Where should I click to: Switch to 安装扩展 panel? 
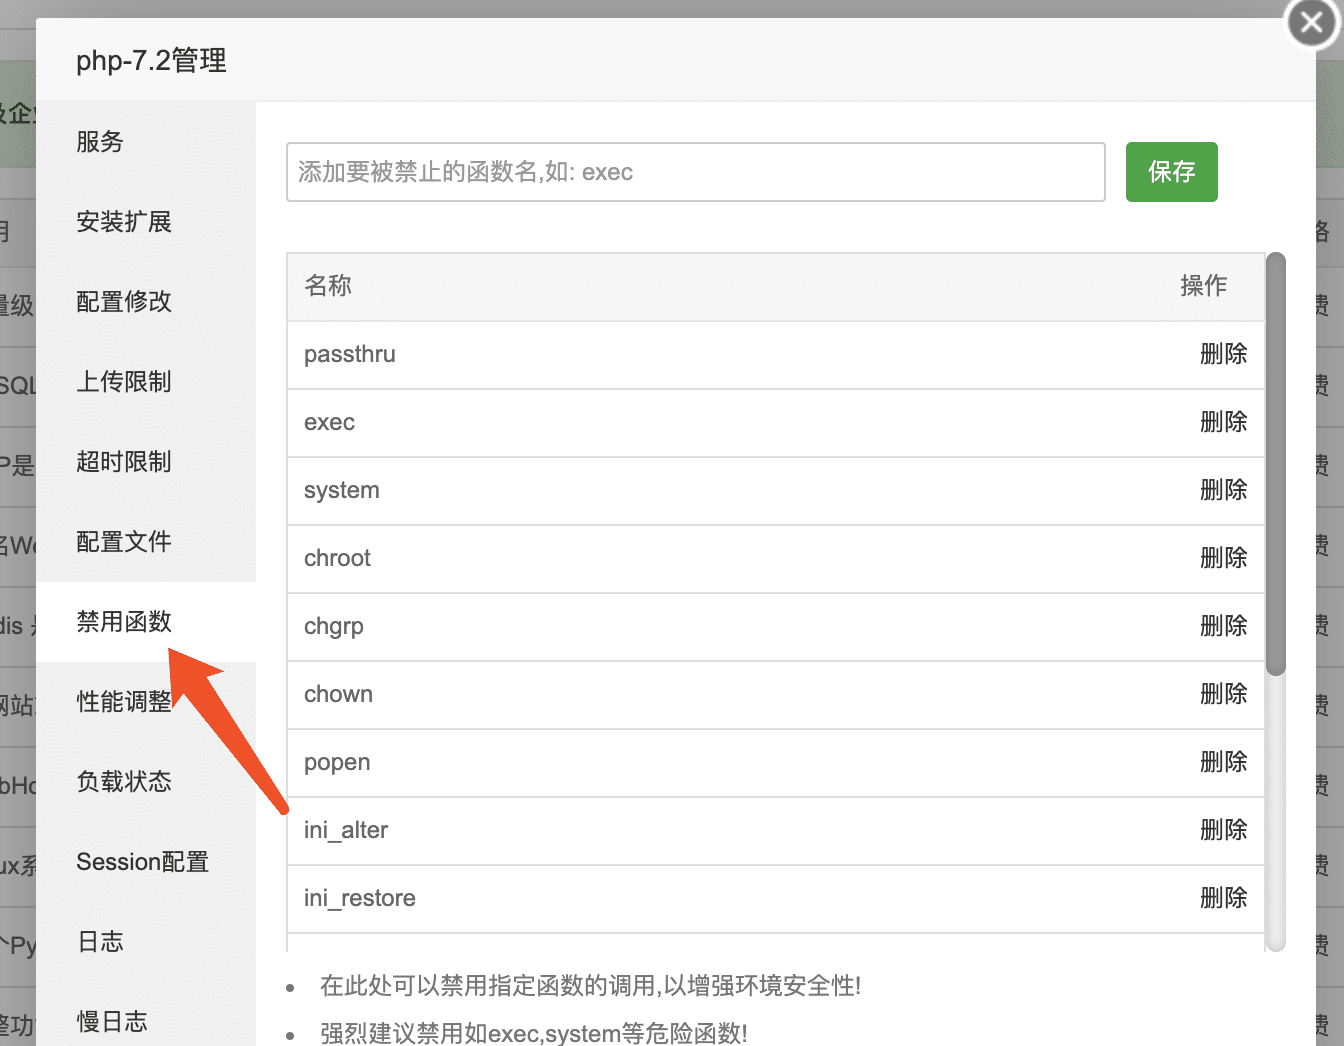123,222
